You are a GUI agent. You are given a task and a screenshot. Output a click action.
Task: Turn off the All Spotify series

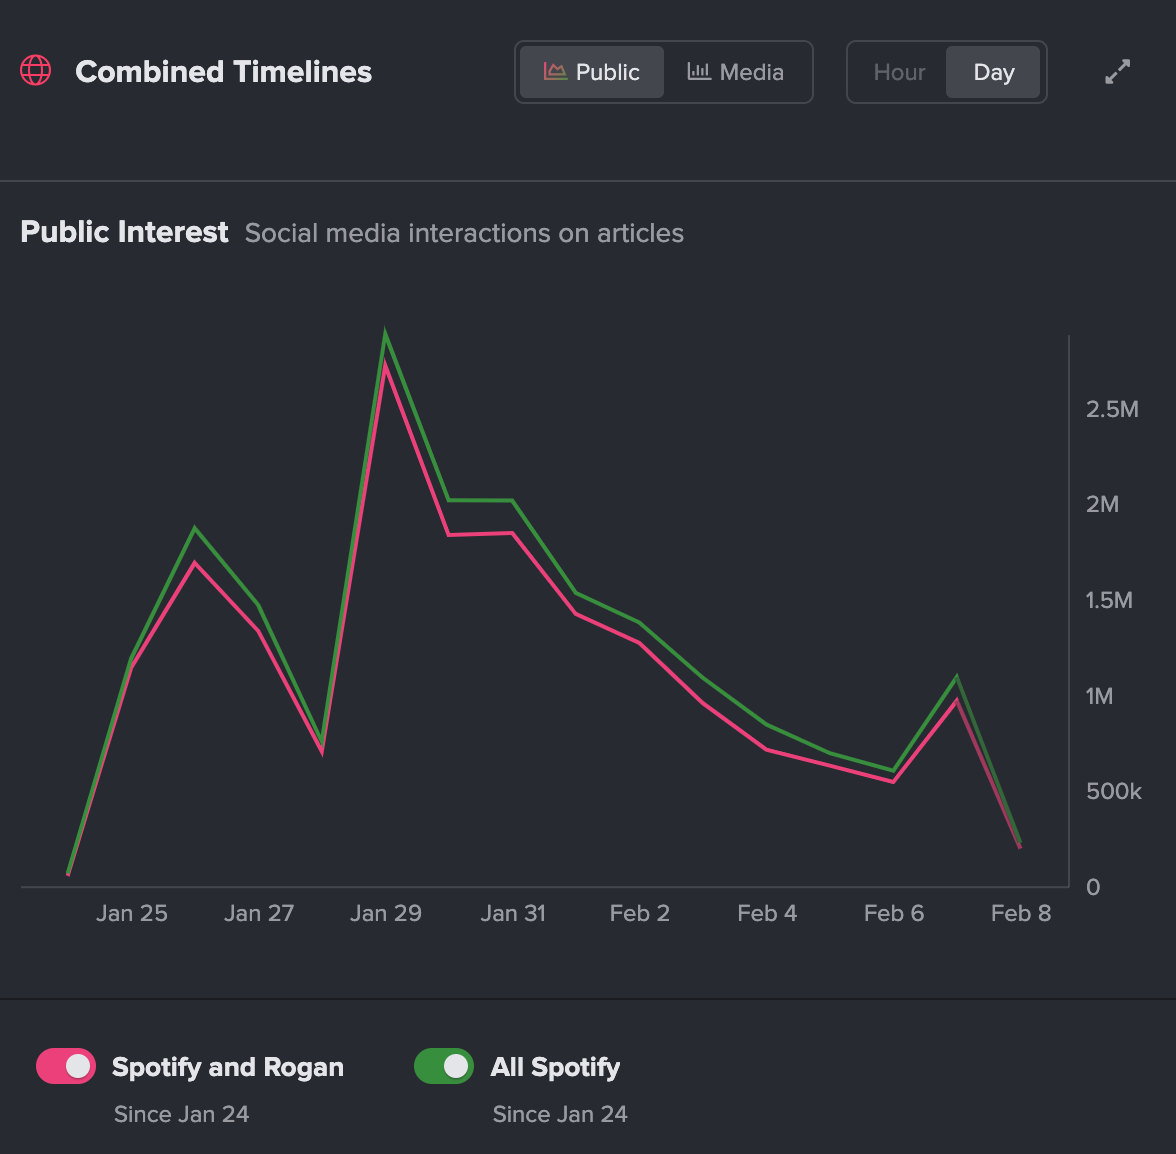(x=444, y=1066)
